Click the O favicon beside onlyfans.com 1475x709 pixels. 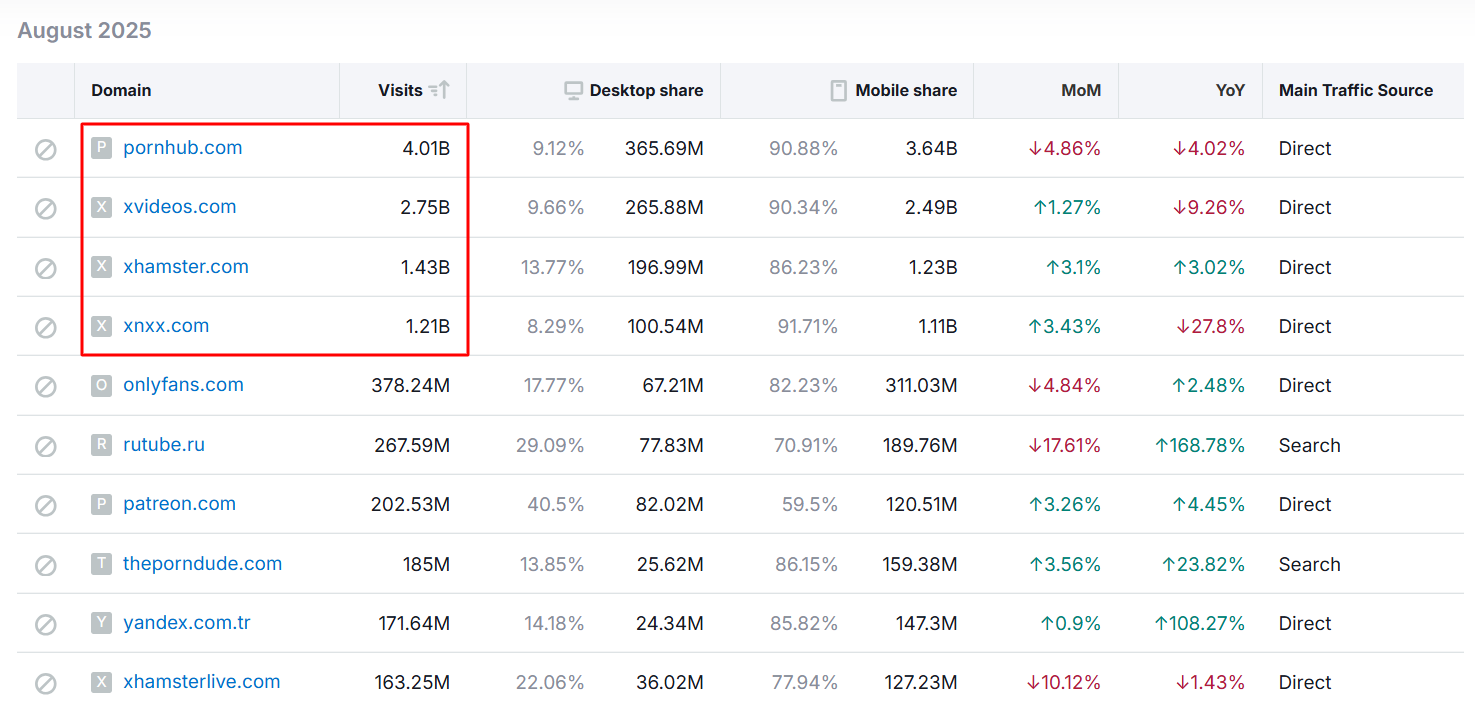click(101, 385)
